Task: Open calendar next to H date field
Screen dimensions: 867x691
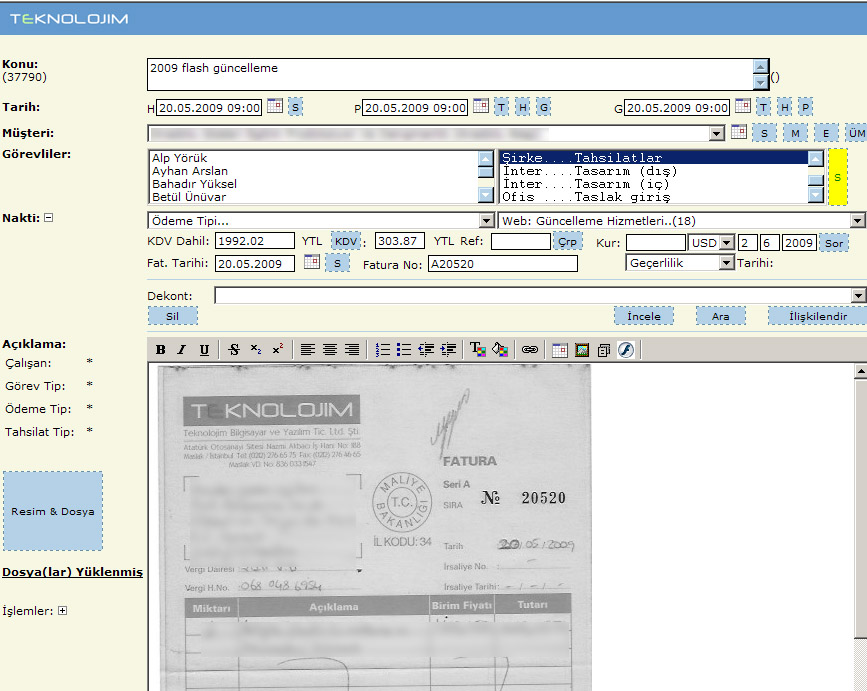Action: 275,106
